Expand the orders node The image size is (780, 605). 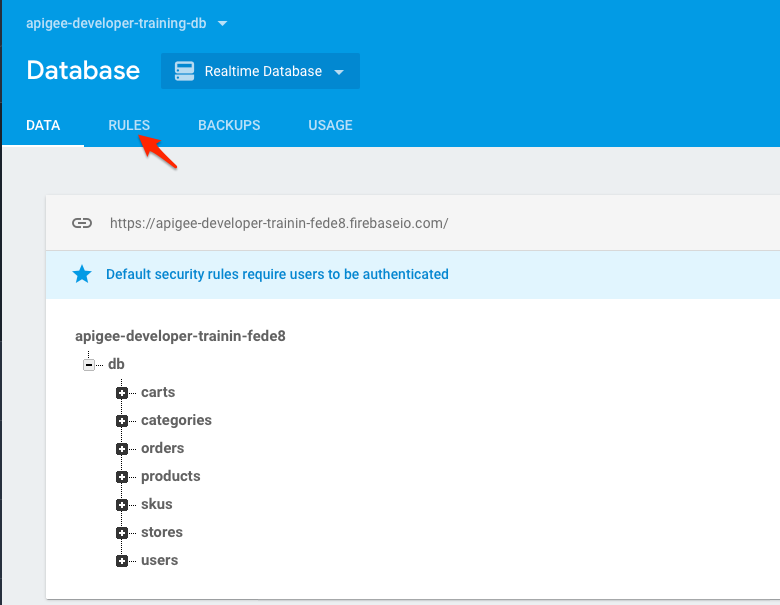click(122, 449)
